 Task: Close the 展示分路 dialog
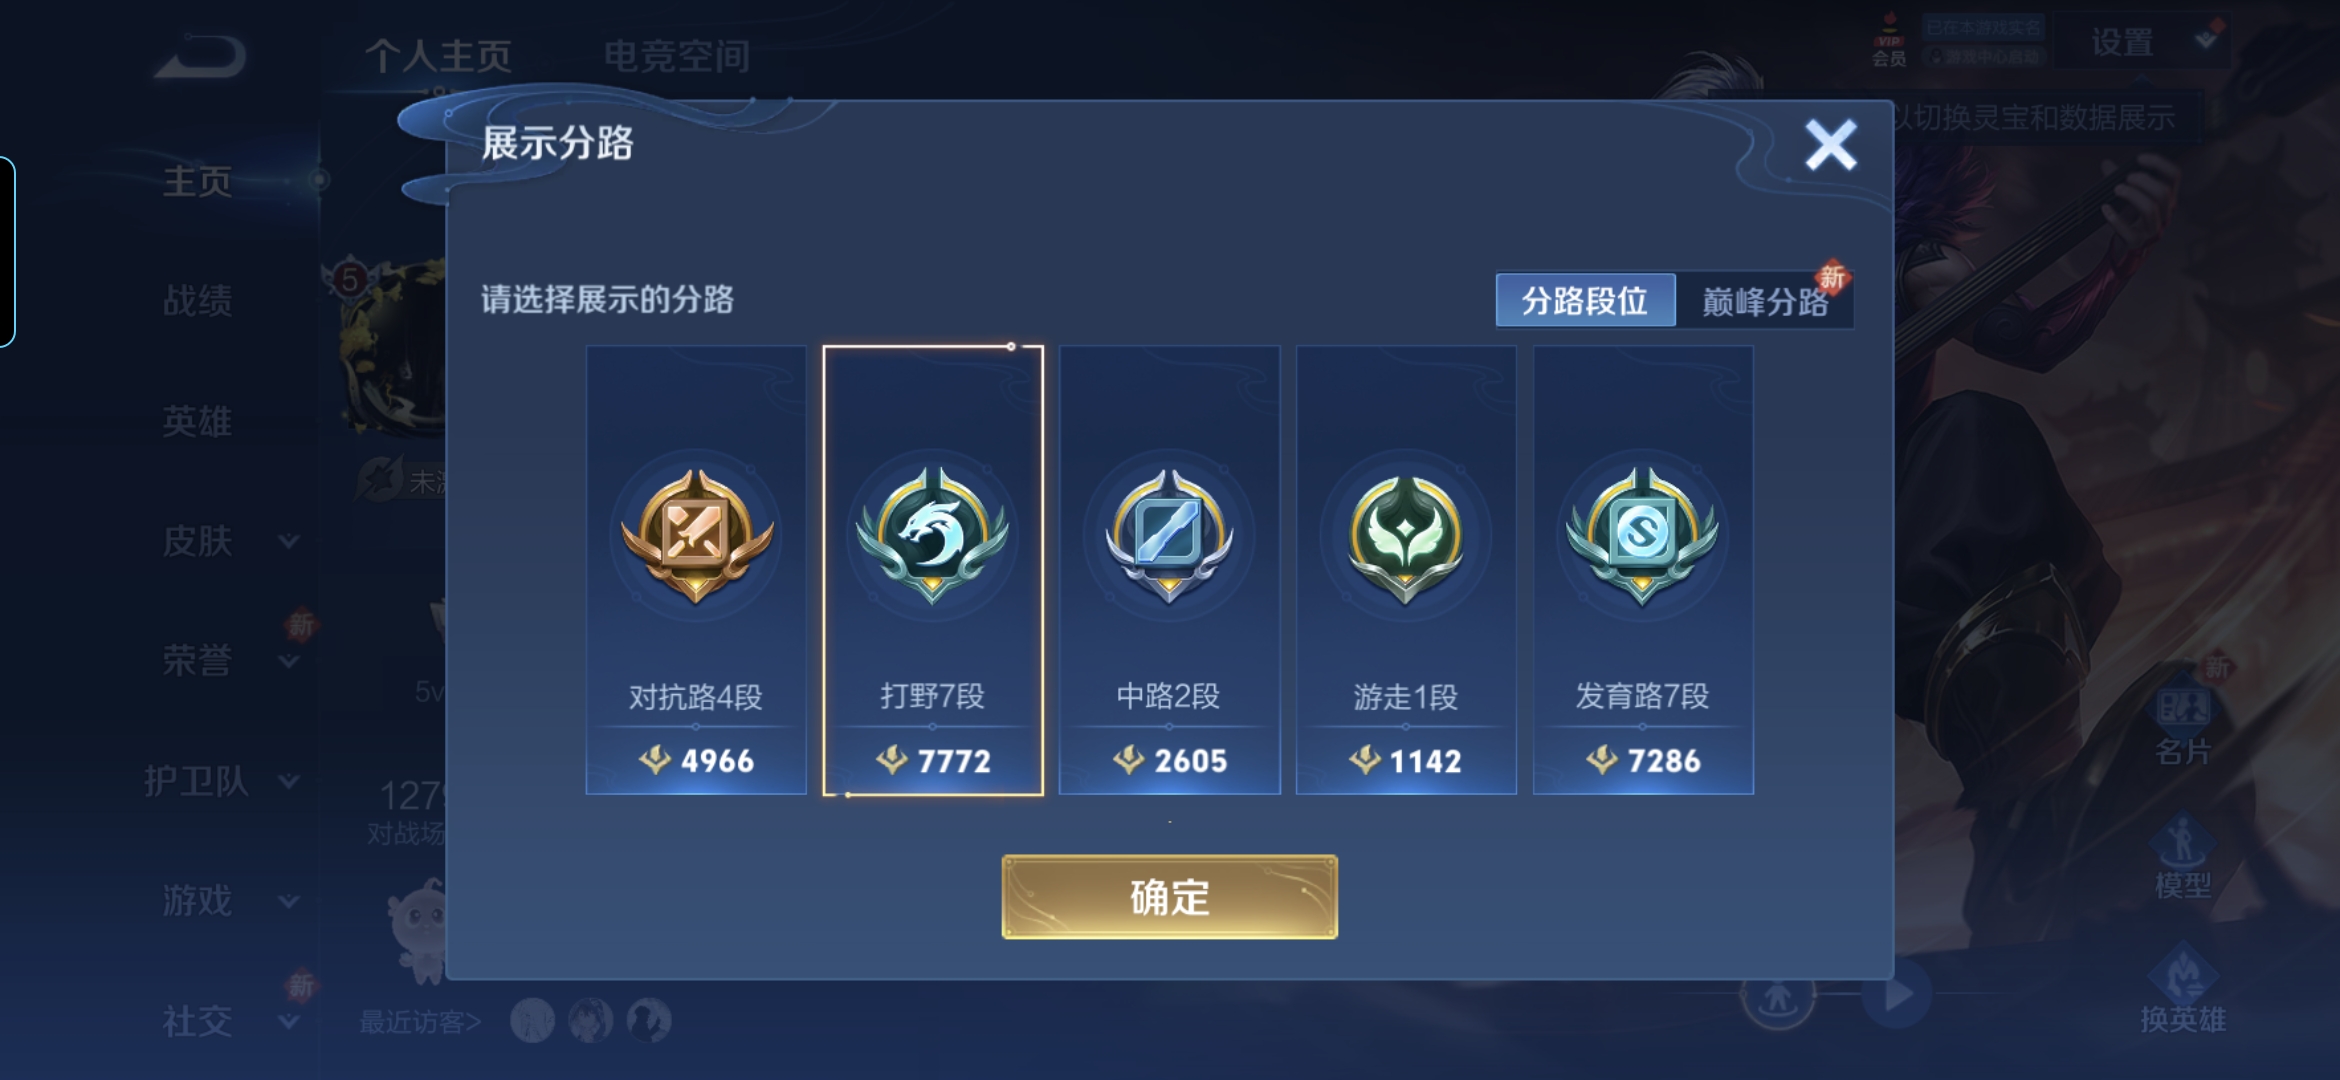[1830, 145]
